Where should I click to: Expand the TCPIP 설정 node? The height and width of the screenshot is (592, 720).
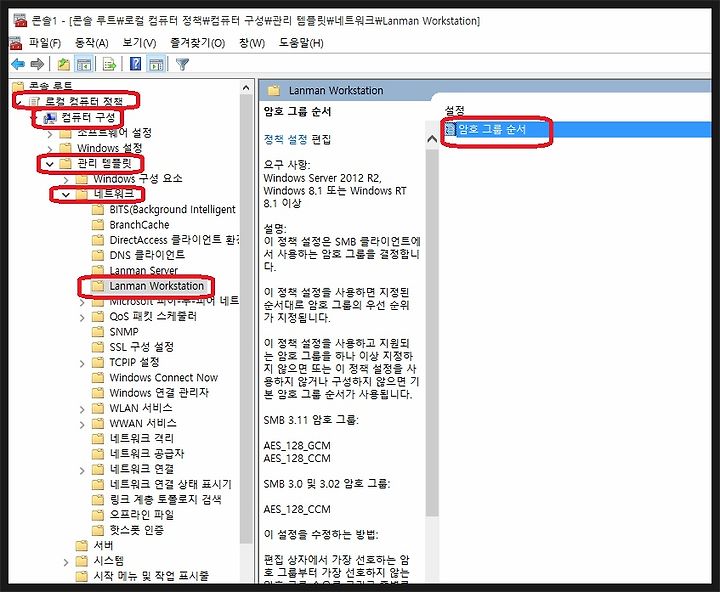pos(82,363)
